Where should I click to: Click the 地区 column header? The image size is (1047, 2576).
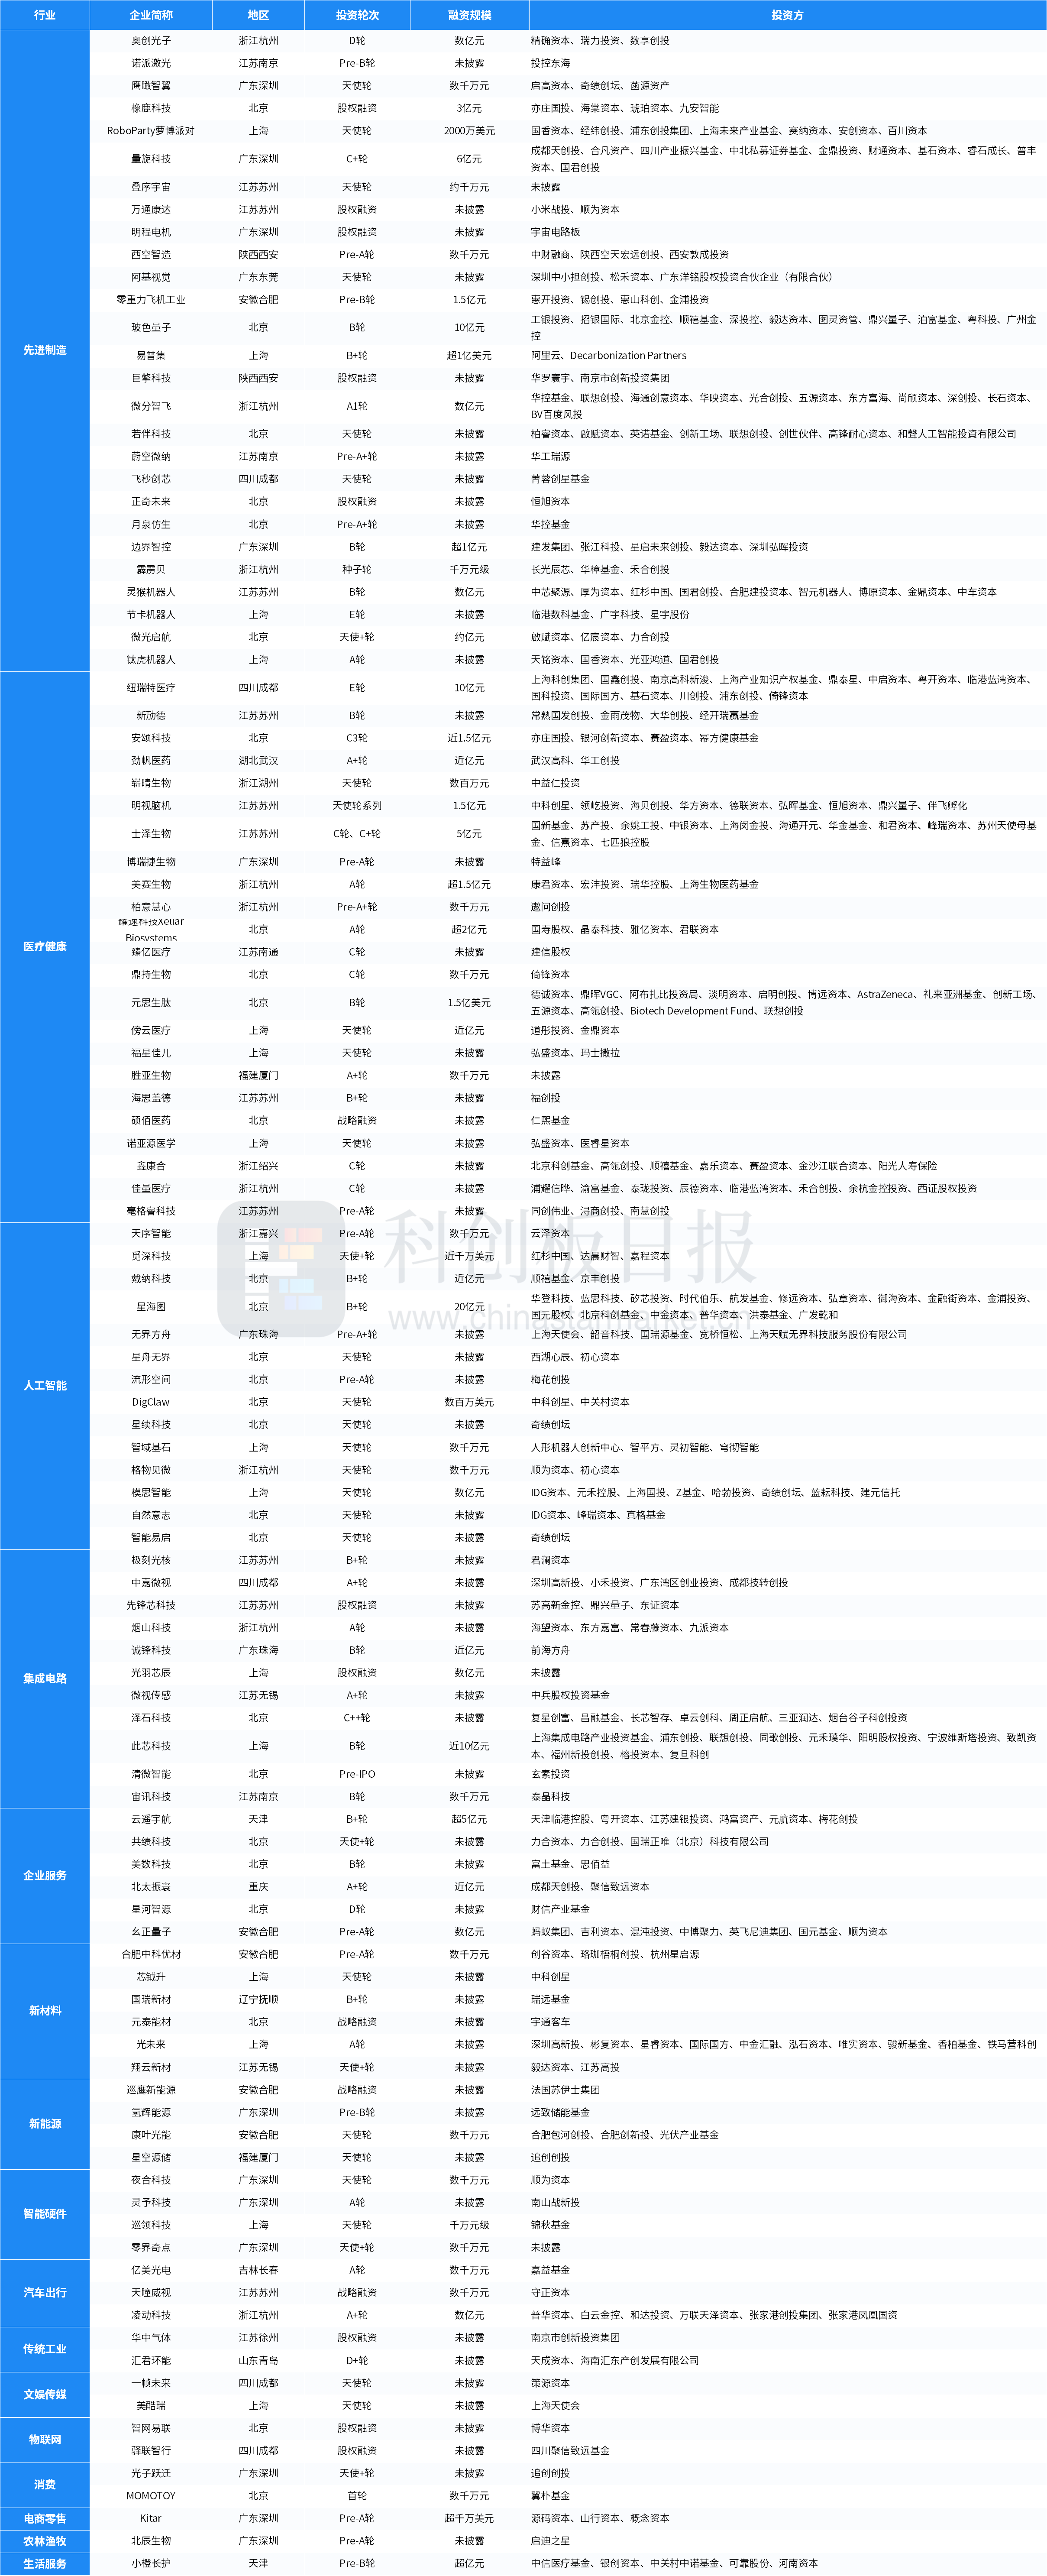tap(258, 15)
